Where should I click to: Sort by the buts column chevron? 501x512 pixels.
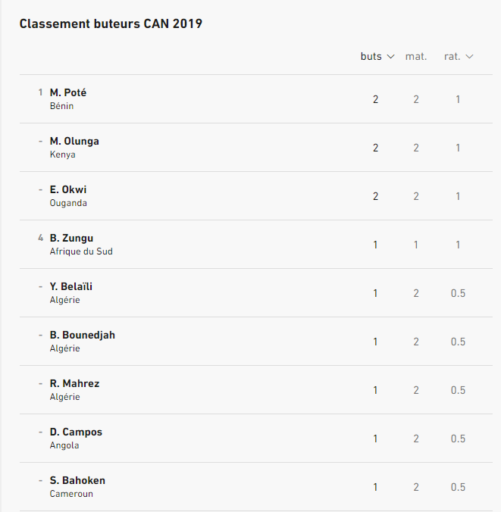(391, 57)
